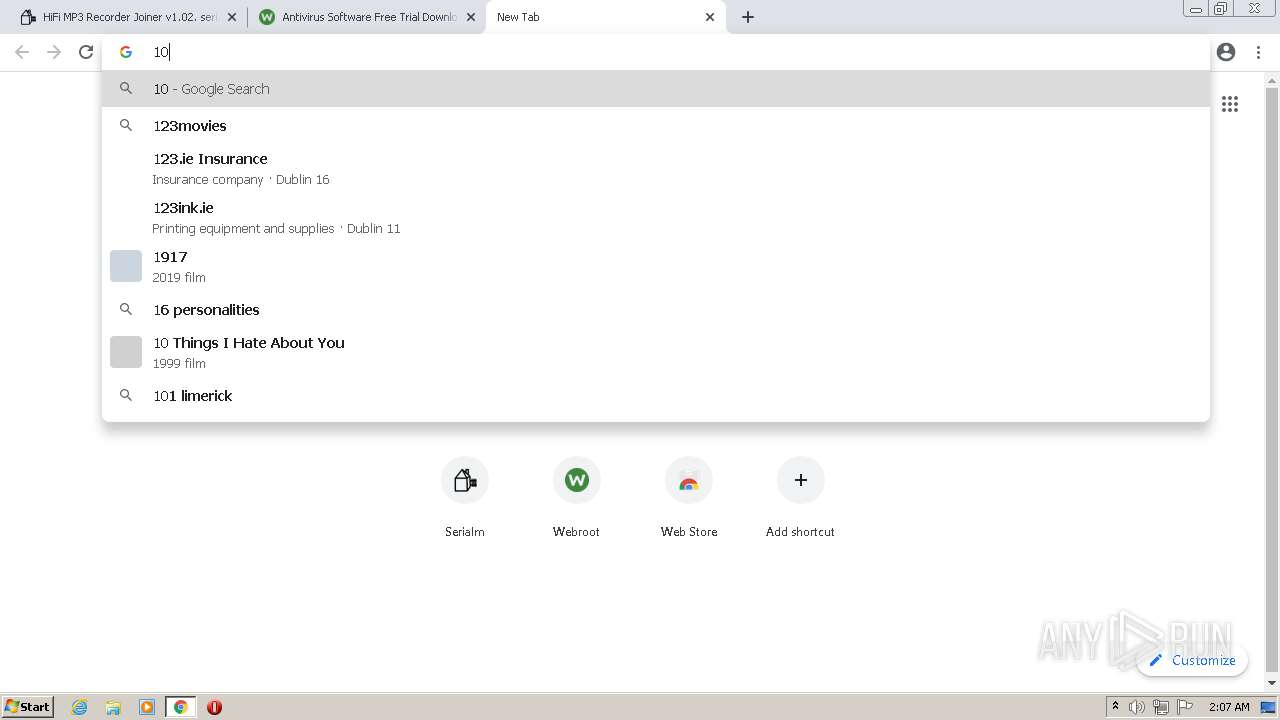Click the Chrome taskbar icon
Image resolution: width=1280 pixels, height=720 pixels.
click(x=180, y=707)
